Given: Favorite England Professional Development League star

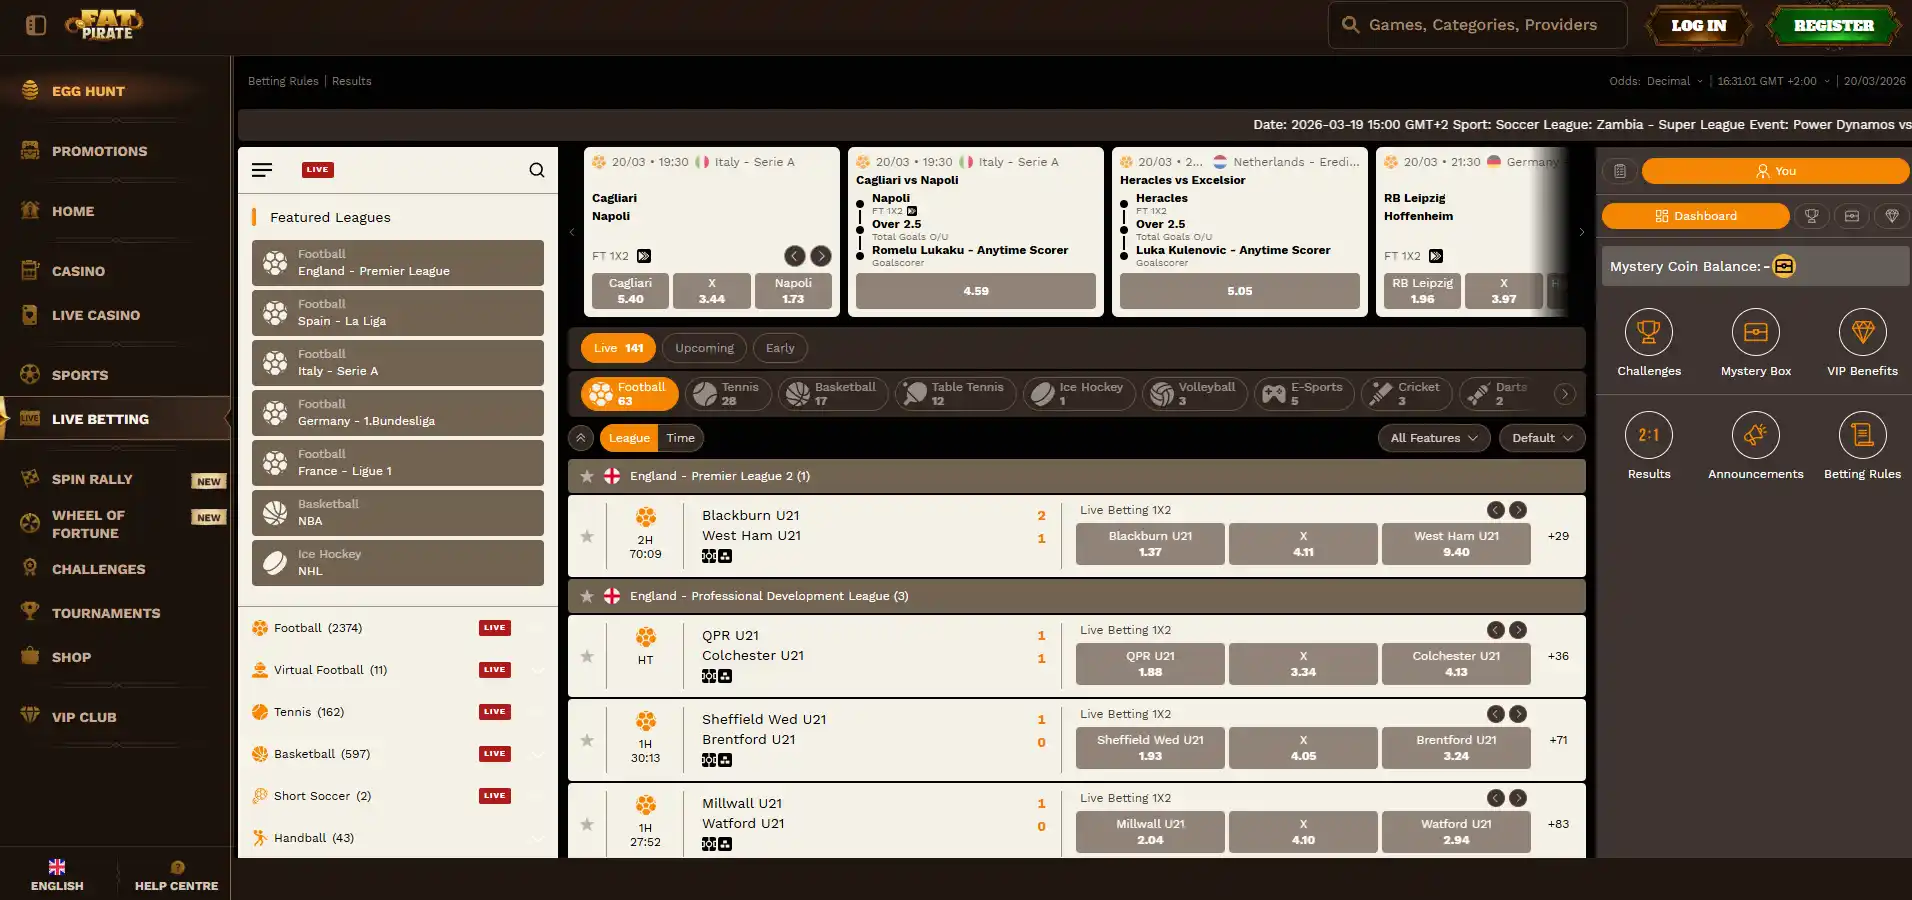Looking at the screenshot, I should coord(587,596).
